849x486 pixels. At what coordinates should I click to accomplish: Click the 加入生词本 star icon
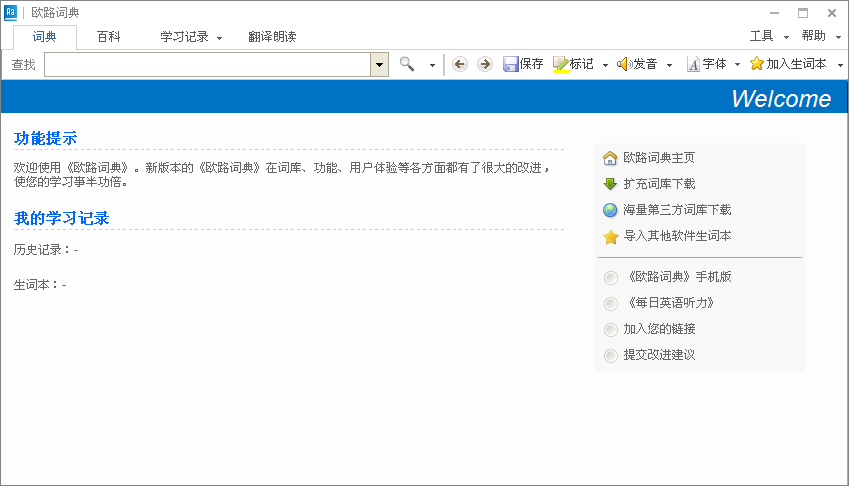[756, 64]
